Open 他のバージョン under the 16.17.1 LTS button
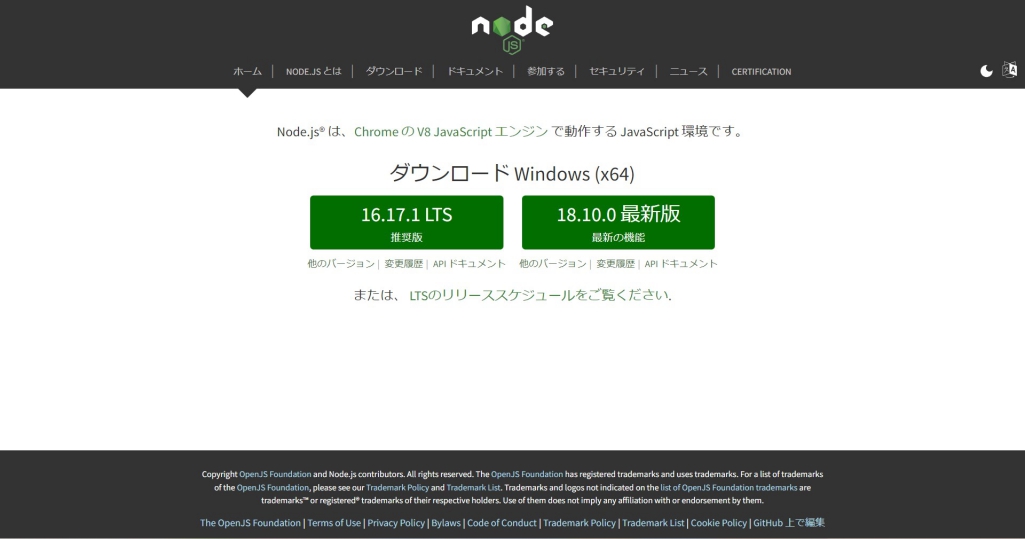Viewport: 1025px width, 539px height. (x=341, y=263)
